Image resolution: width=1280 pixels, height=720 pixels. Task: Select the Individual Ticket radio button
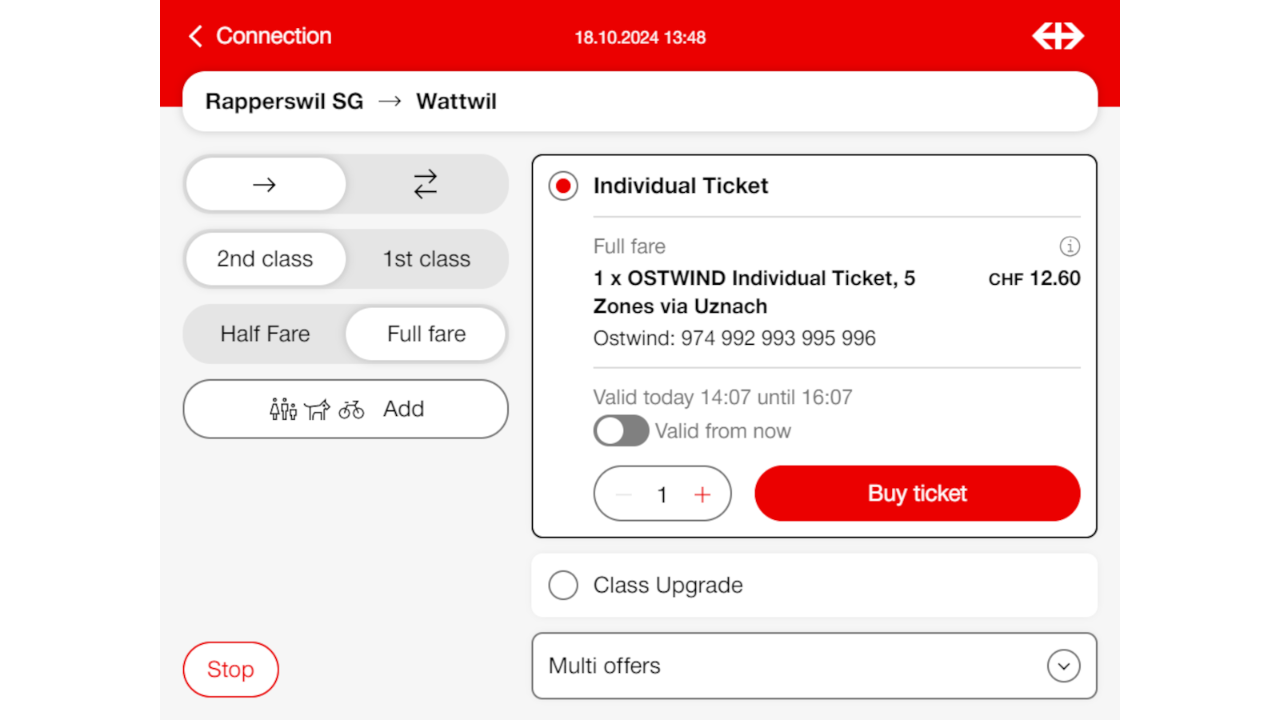tap(564, 186)
